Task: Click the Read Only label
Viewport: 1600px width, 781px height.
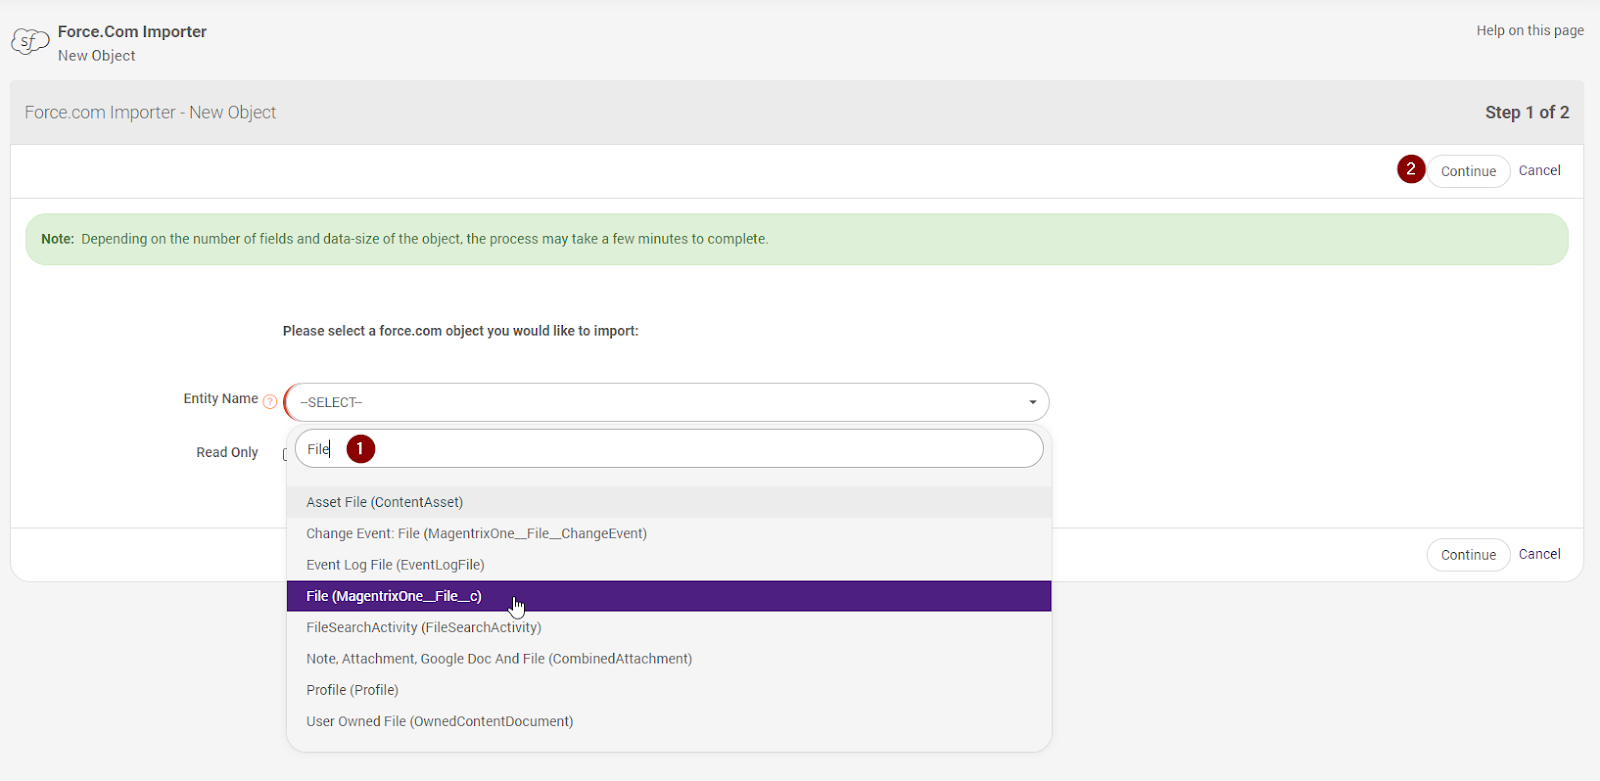Action: [x=227, y=452]
